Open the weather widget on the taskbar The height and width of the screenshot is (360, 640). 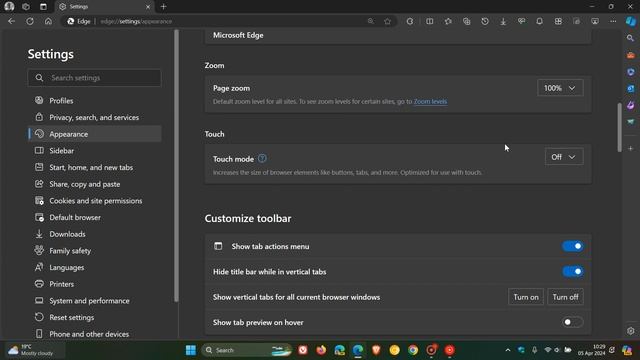coord(35,350)
